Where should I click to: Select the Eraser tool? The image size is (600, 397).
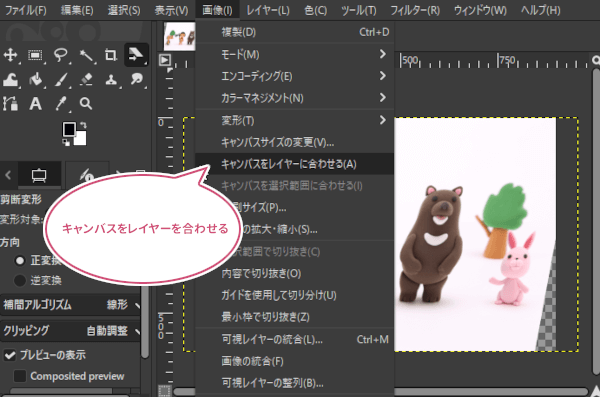click(x=86, y=80)
